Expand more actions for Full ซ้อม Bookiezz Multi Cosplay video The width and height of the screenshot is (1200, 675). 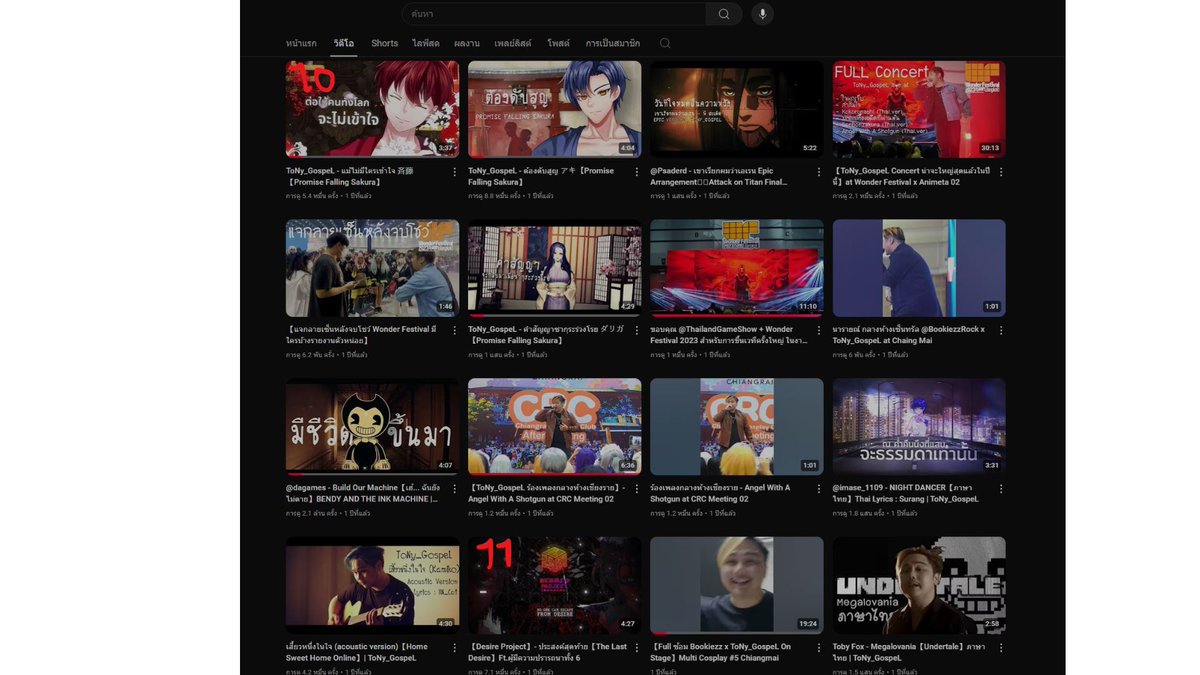(x=819, y=648)
